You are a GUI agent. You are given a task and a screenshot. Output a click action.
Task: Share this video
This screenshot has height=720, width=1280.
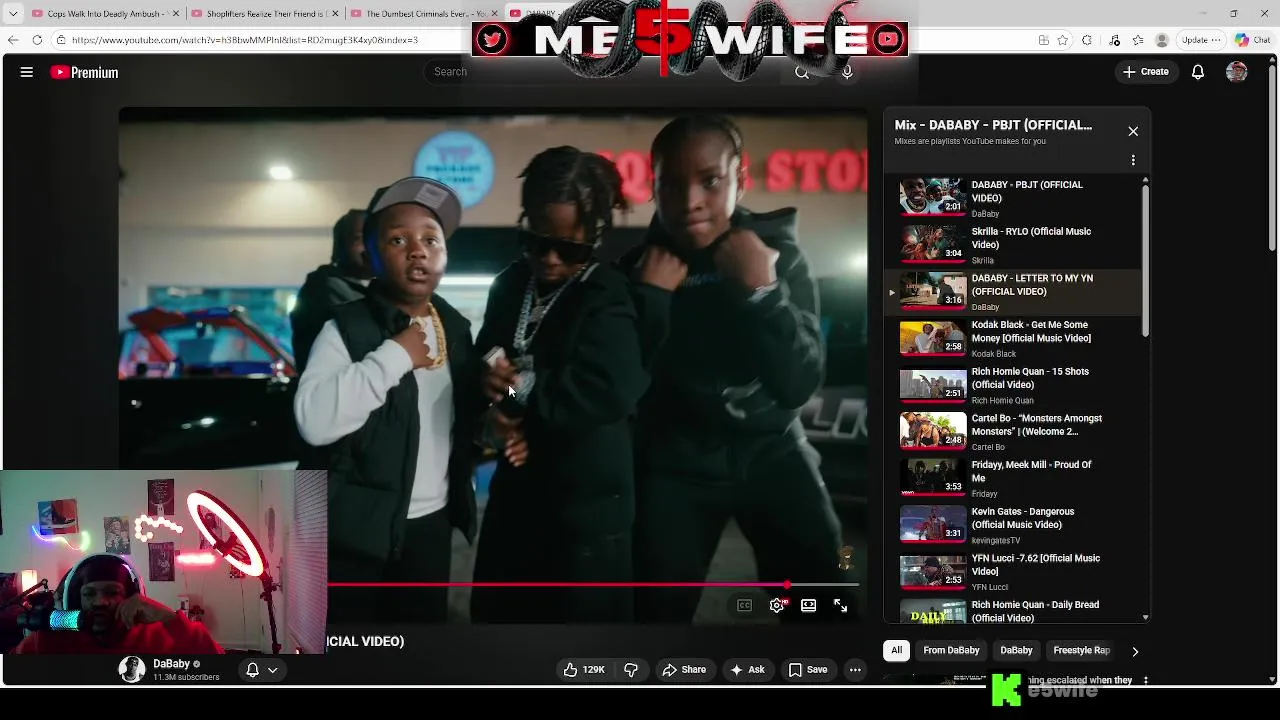click(x=684, y=670)
